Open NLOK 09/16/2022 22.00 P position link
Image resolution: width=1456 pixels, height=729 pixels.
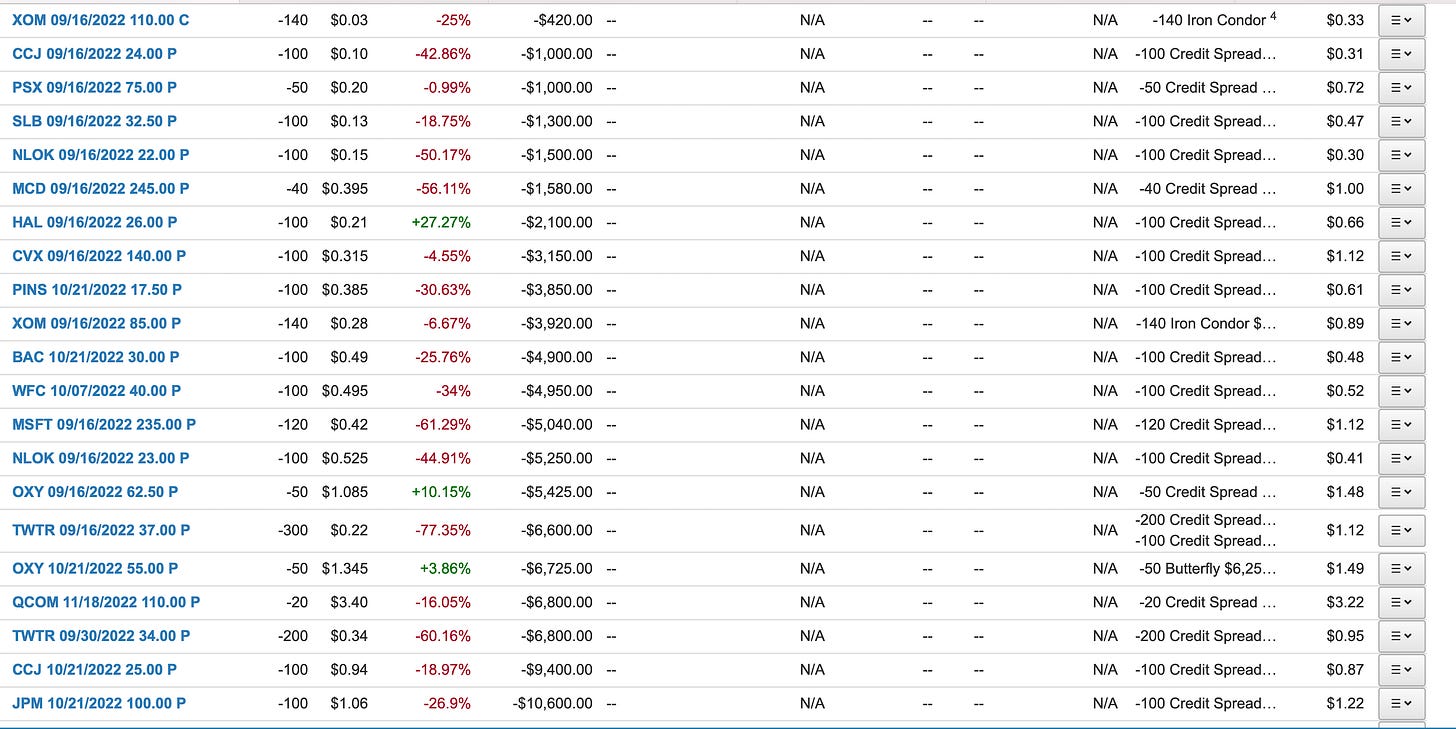(100, 155)
